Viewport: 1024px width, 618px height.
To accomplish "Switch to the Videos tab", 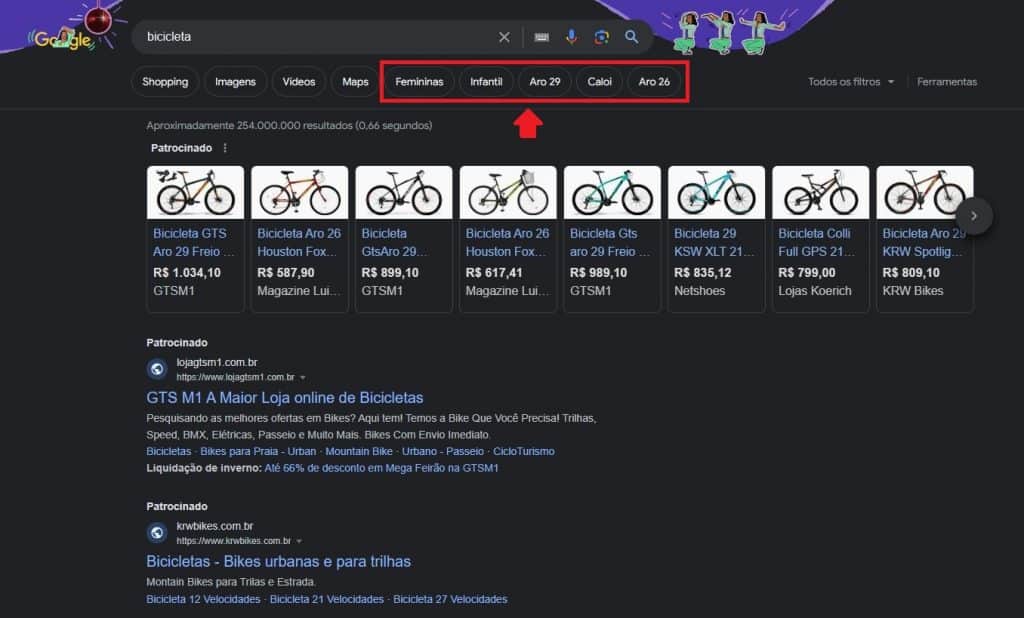I will click(x=298, y=82).
